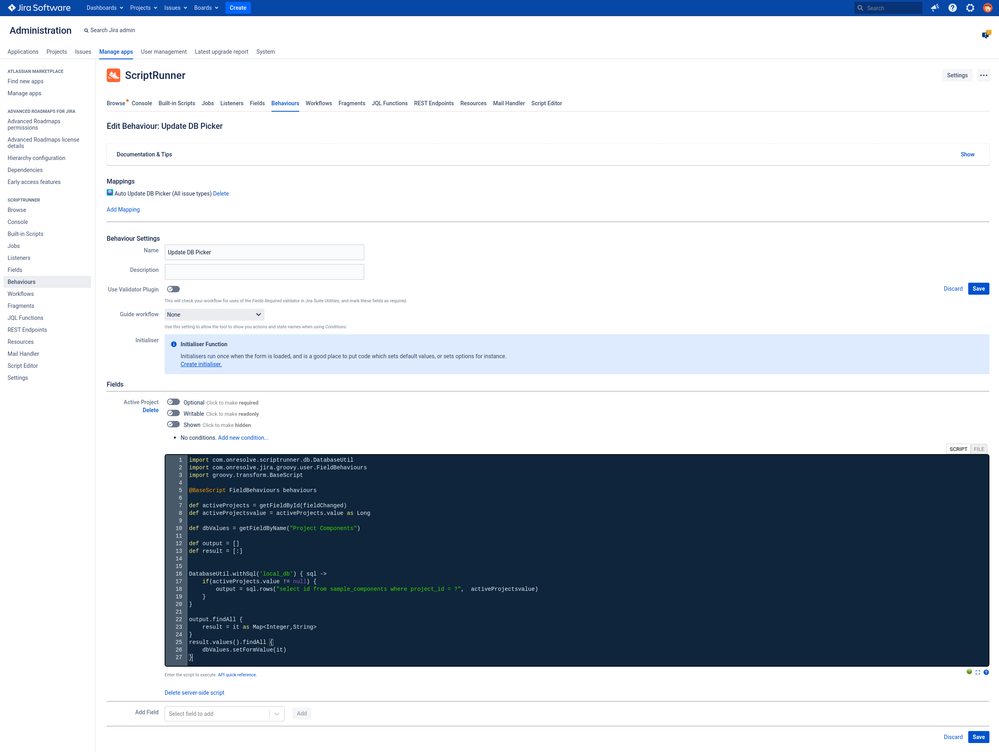Expand the script editor to fullscreen
The width and height of the screenshot is (999, 752).
tap(977, 672)
